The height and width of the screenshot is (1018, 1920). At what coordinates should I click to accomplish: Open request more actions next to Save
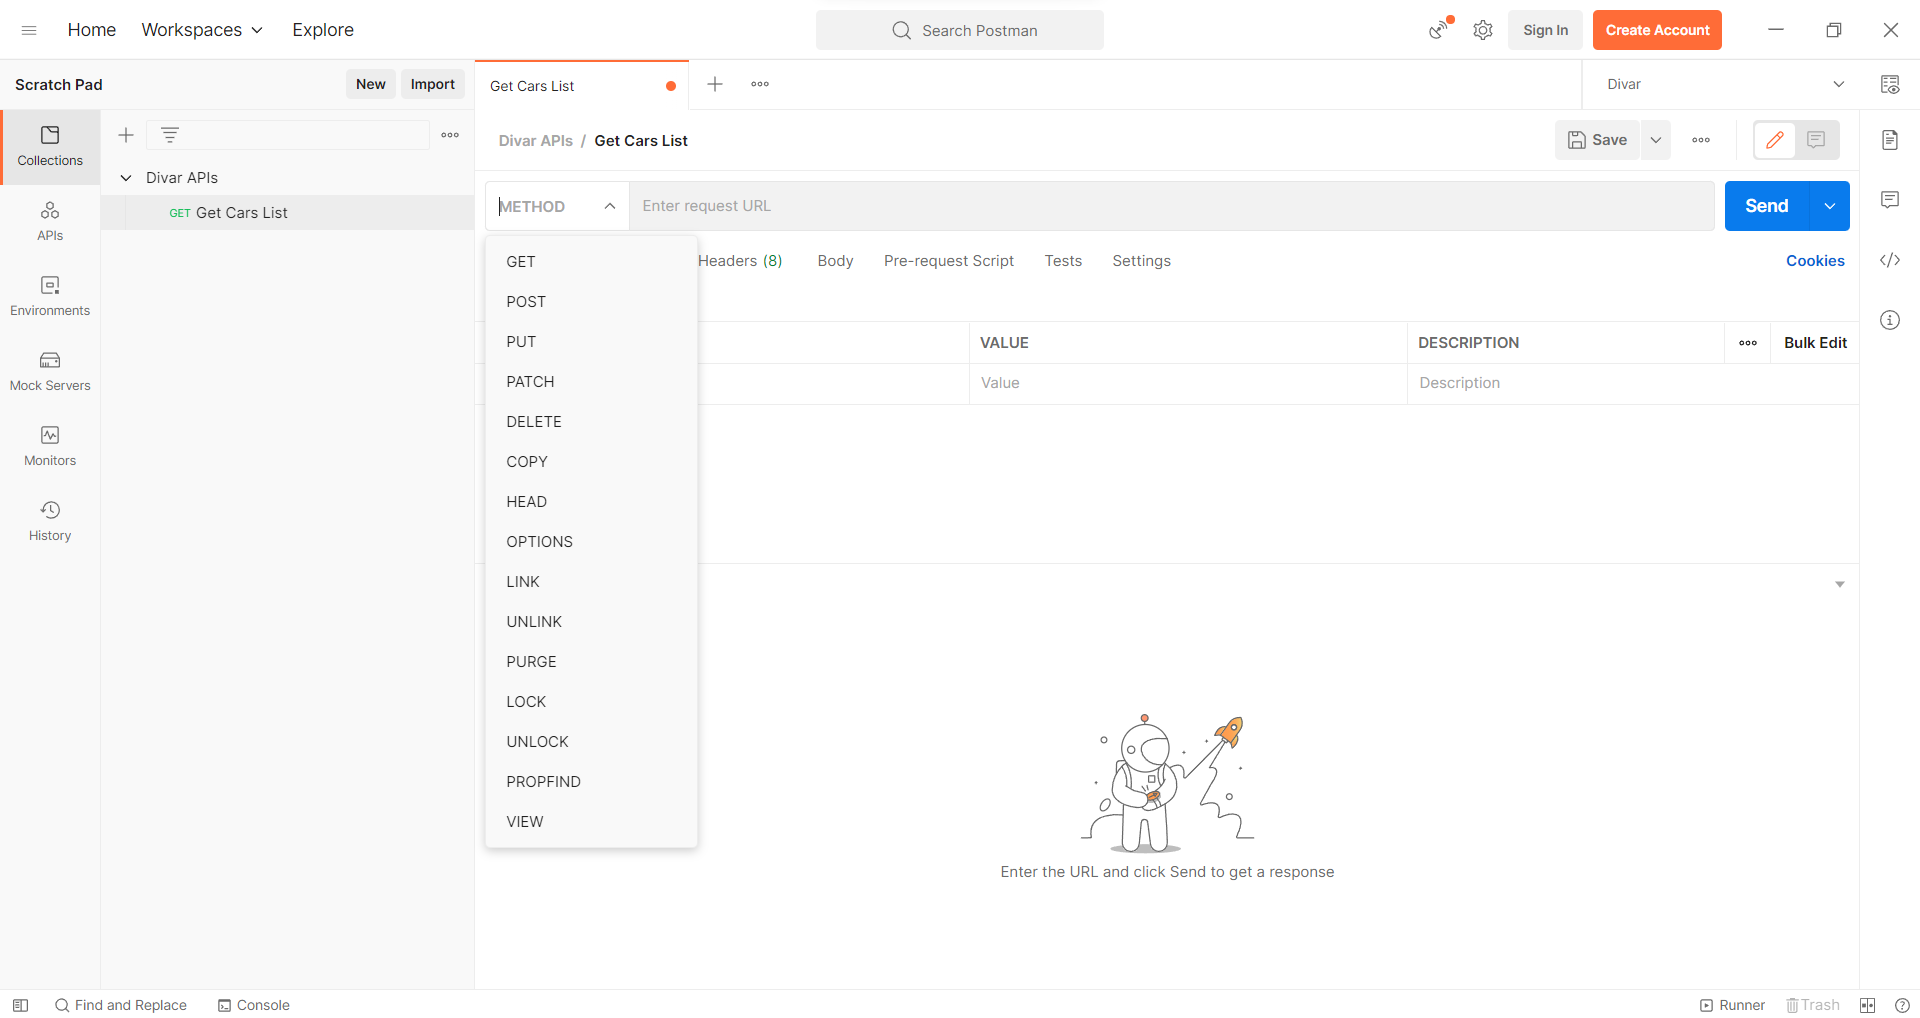1701,140
